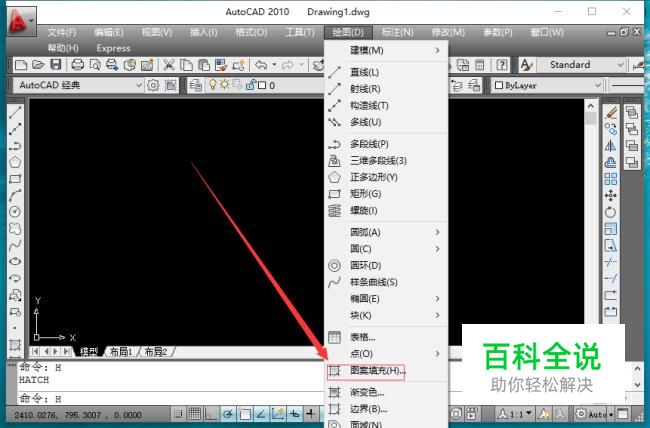Open the Undo history dropdown arrow

coord(274,65)
